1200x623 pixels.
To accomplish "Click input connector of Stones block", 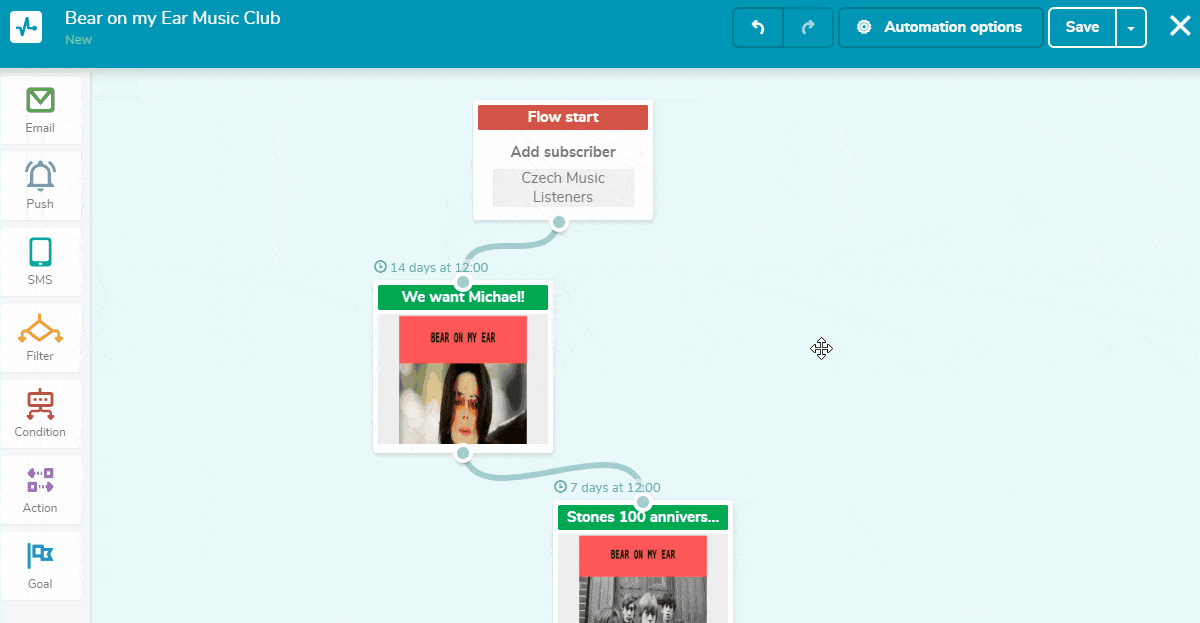I will tap(643, 503).
